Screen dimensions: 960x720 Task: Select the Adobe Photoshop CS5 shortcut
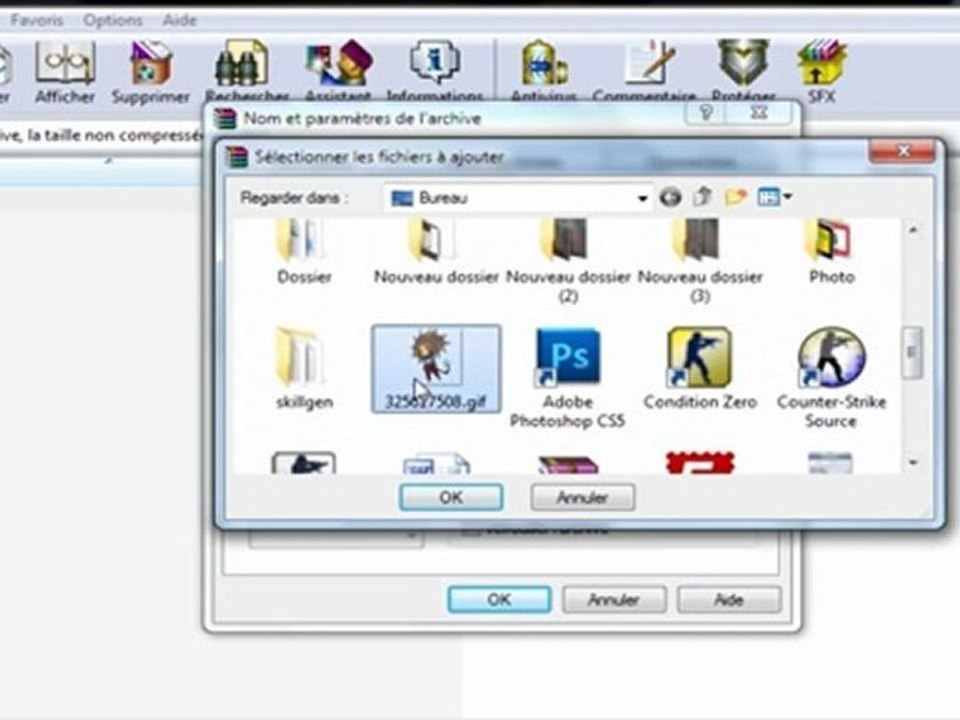[568, 378]
